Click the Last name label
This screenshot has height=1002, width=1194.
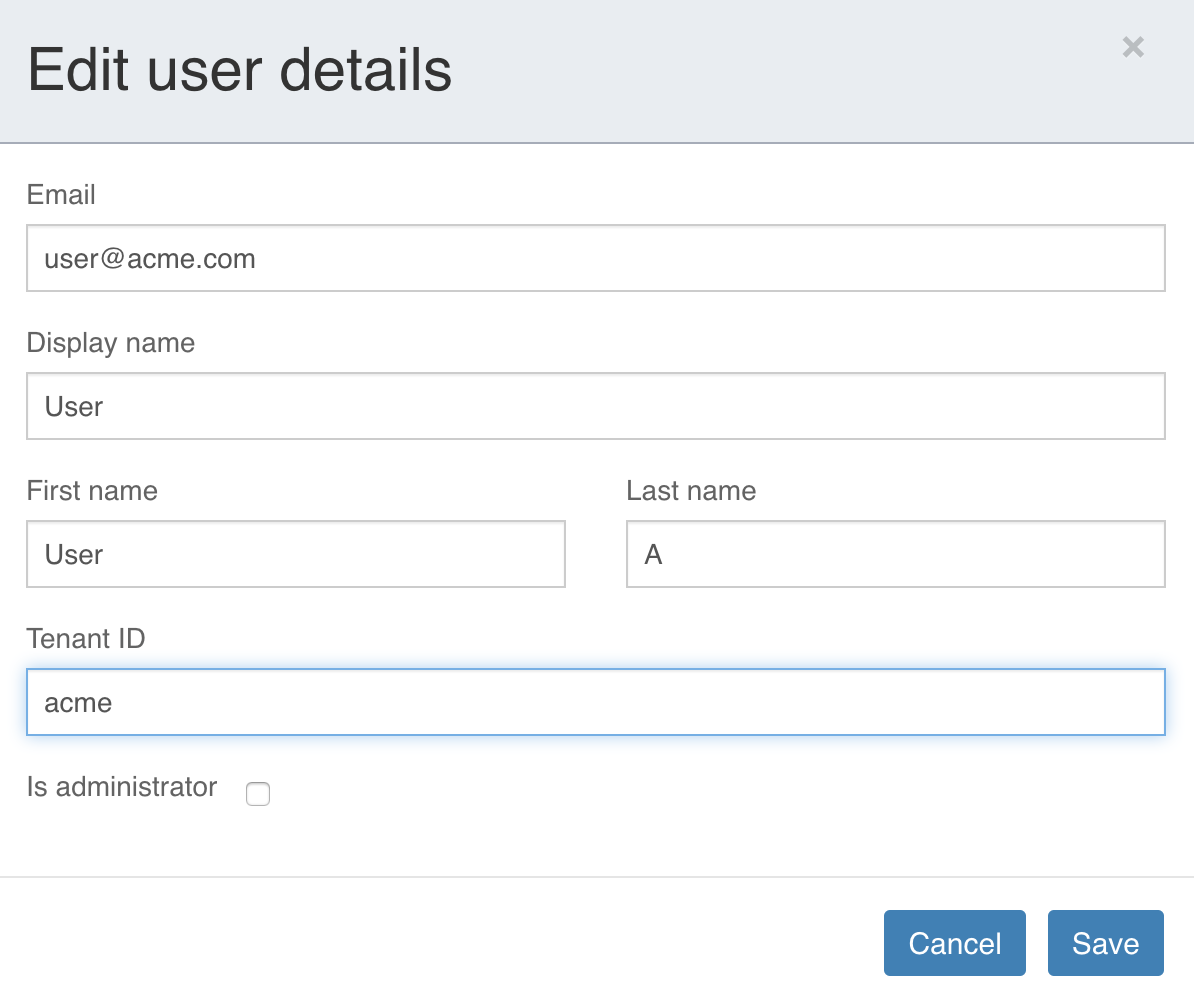coord(690,491)
